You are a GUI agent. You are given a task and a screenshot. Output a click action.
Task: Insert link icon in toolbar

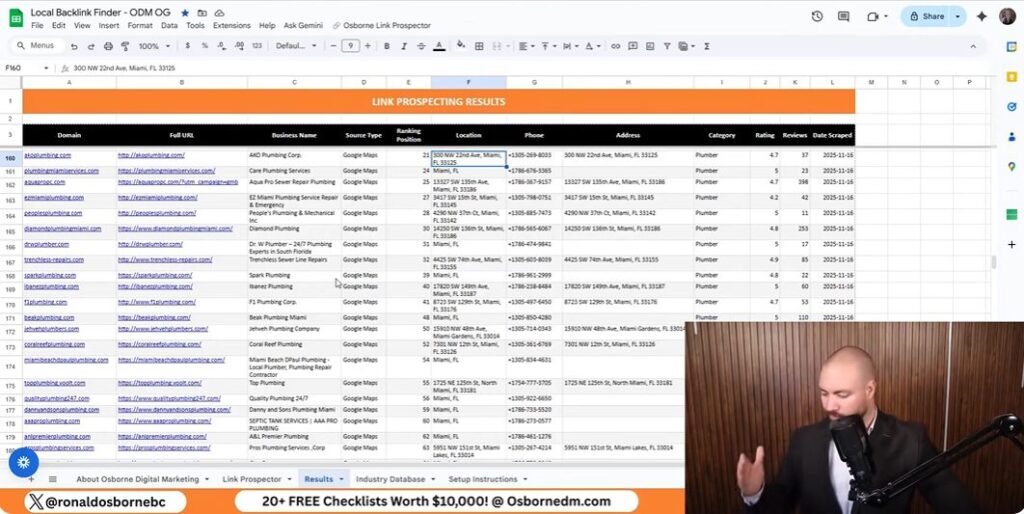point(615,46)
